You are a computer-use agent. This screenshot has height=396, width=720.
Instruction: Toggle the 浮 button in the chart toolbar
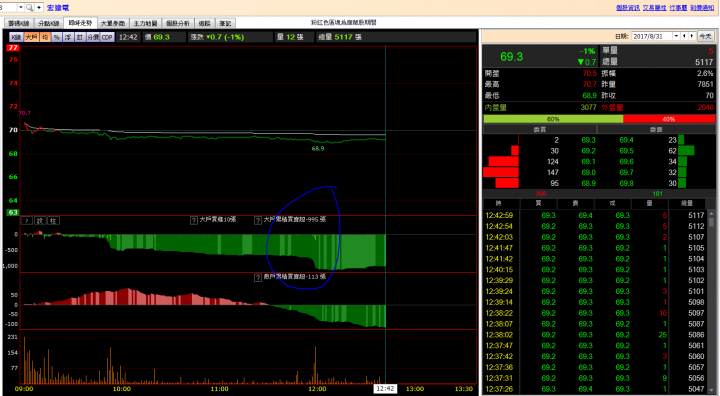(68, 37)
